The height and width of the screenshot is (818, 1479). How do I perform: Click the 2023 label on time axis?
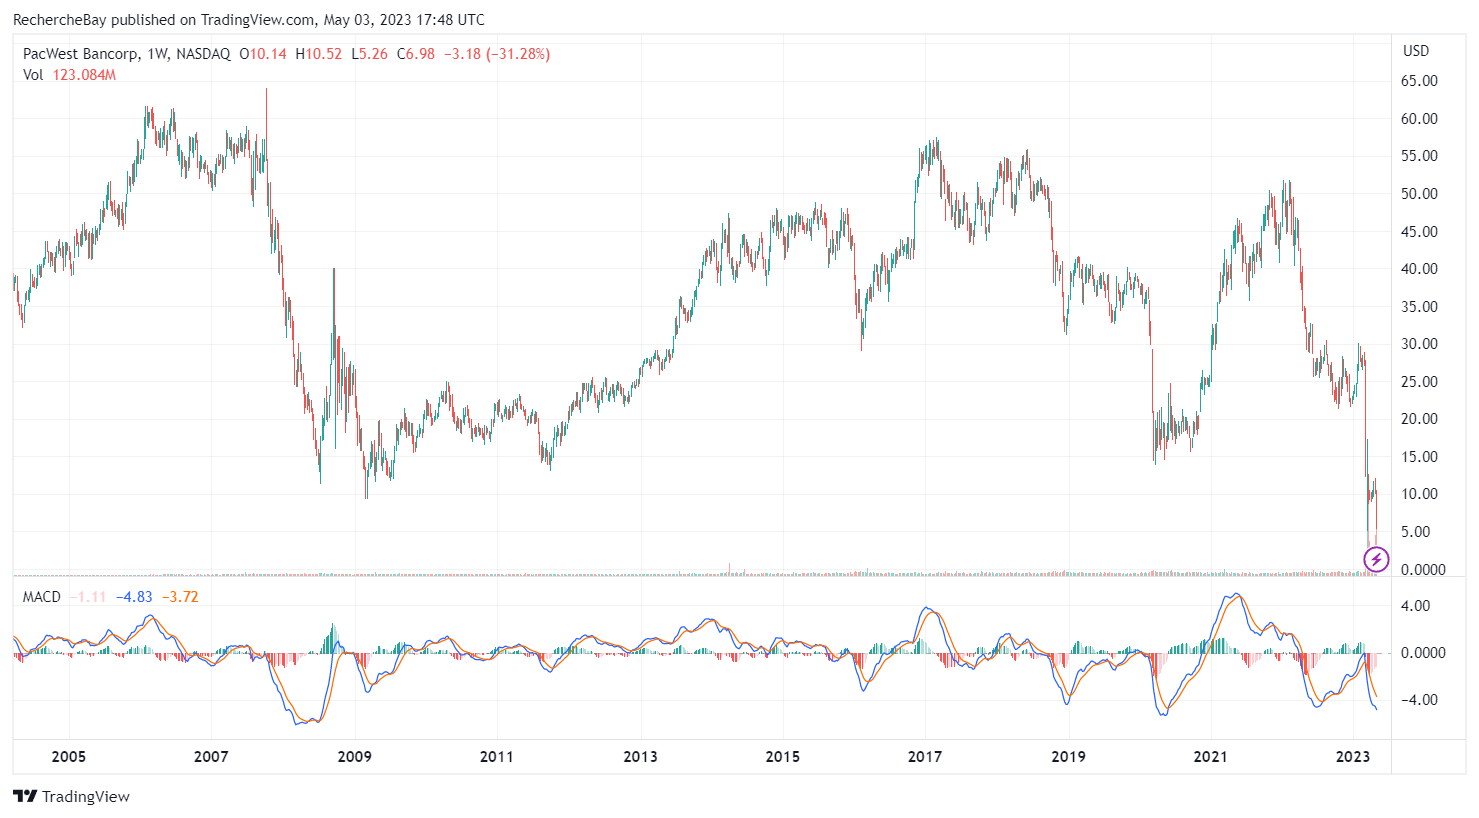(x=1353, y=757)
